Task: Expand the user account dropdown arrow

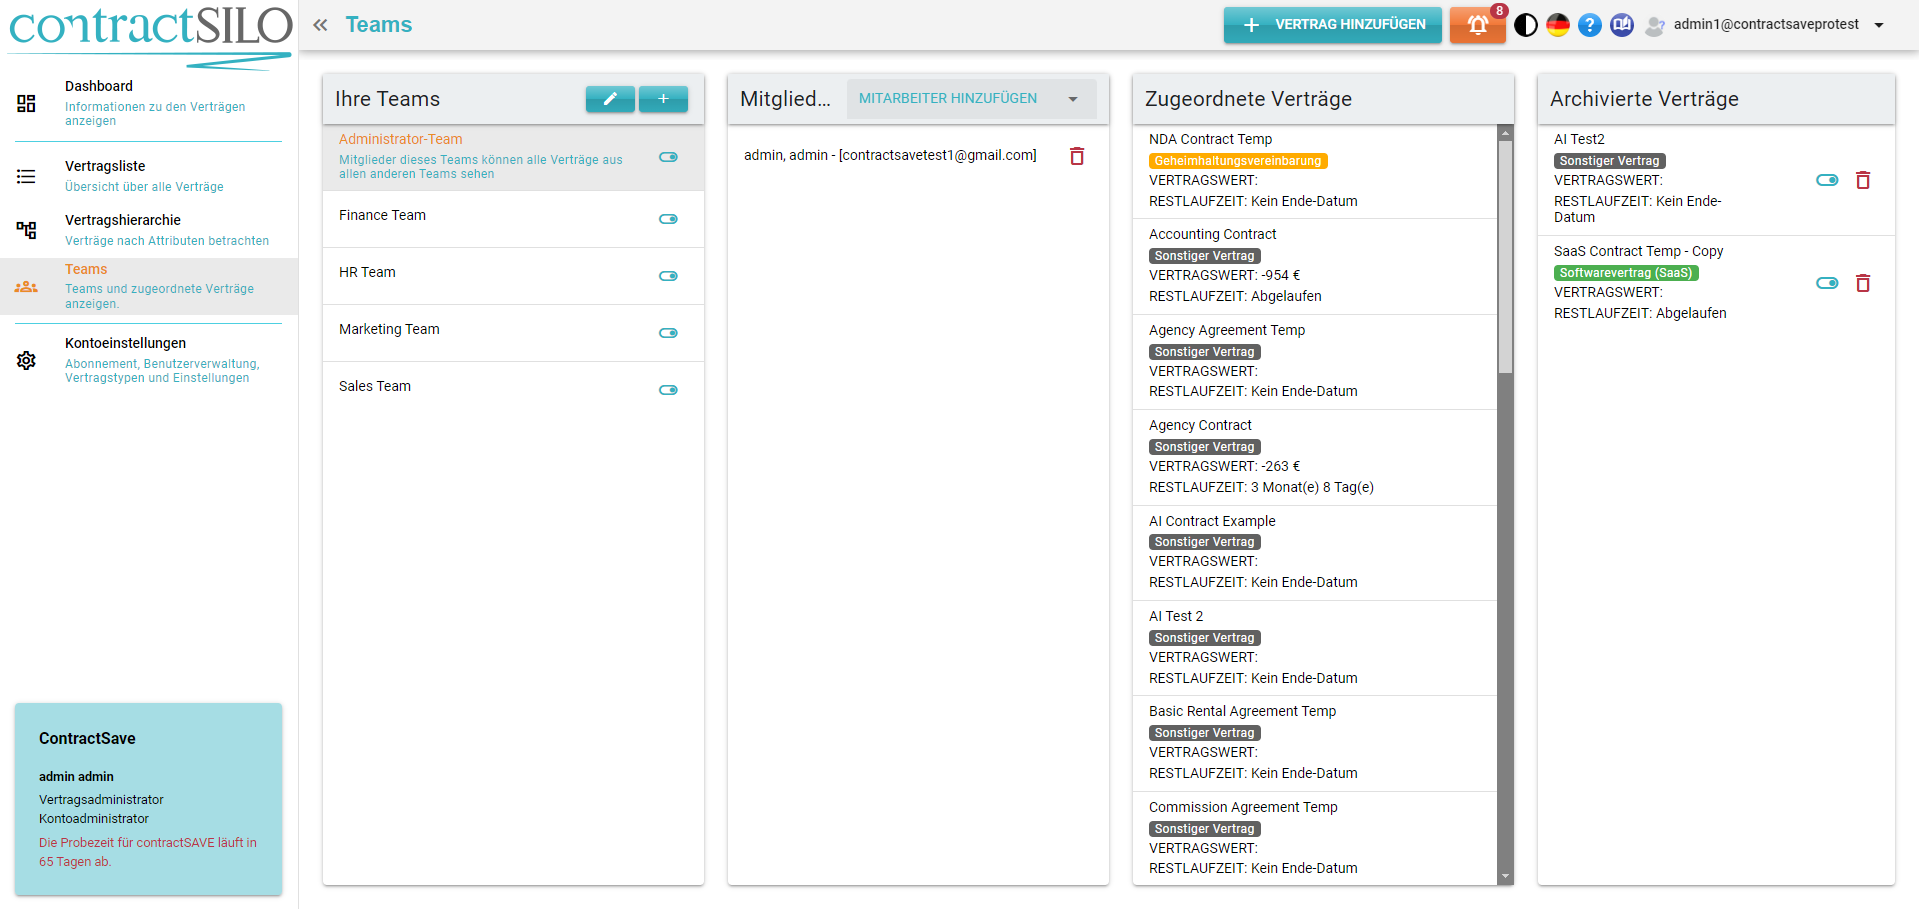Action: pyautogui.click(x=1879, y=25)
